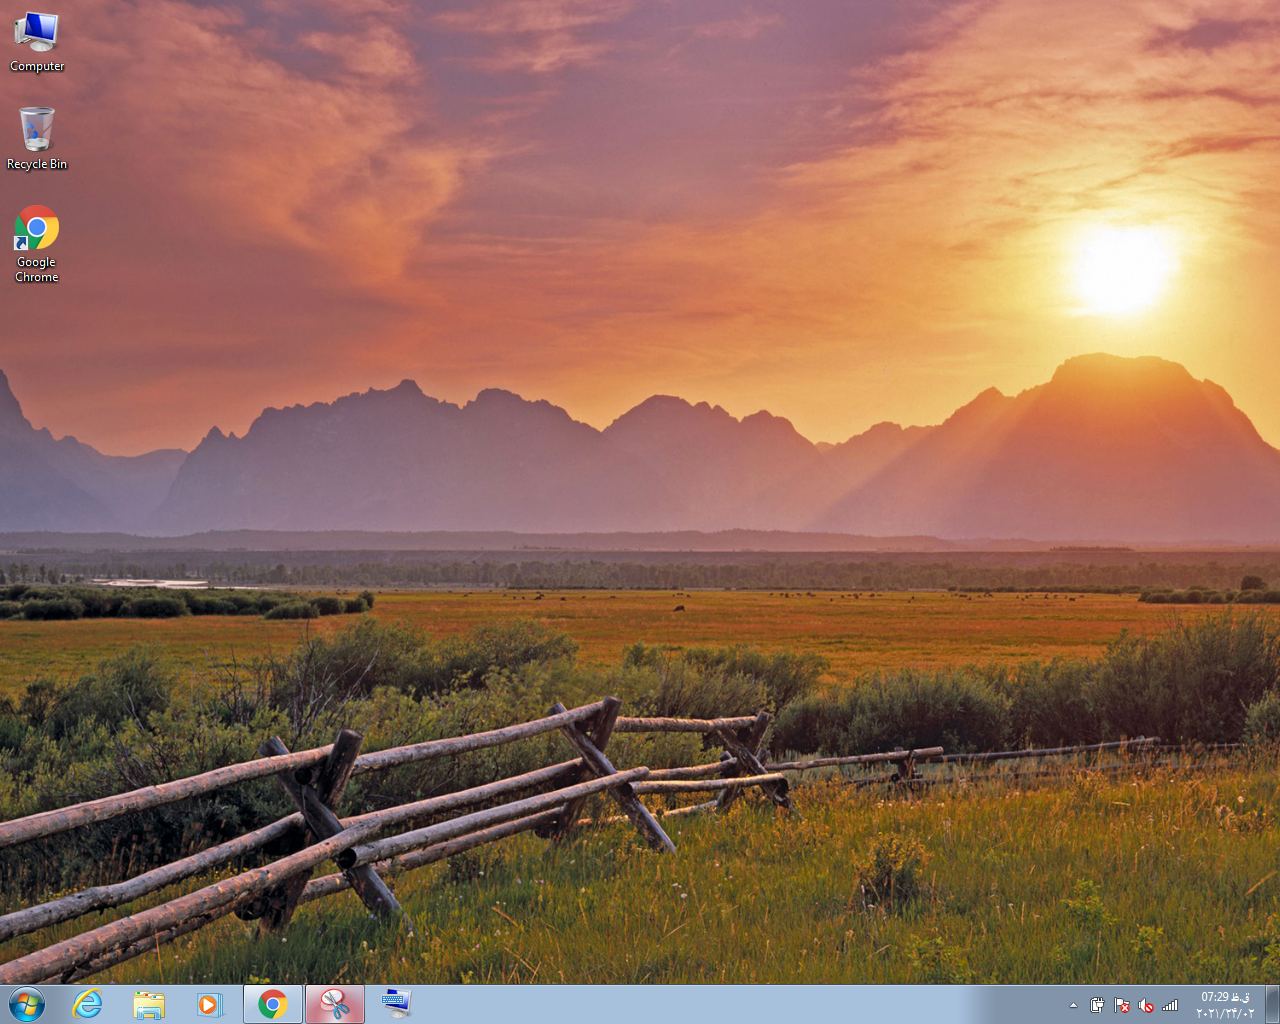Open Windows Media Player from the taskbar

209,1004
